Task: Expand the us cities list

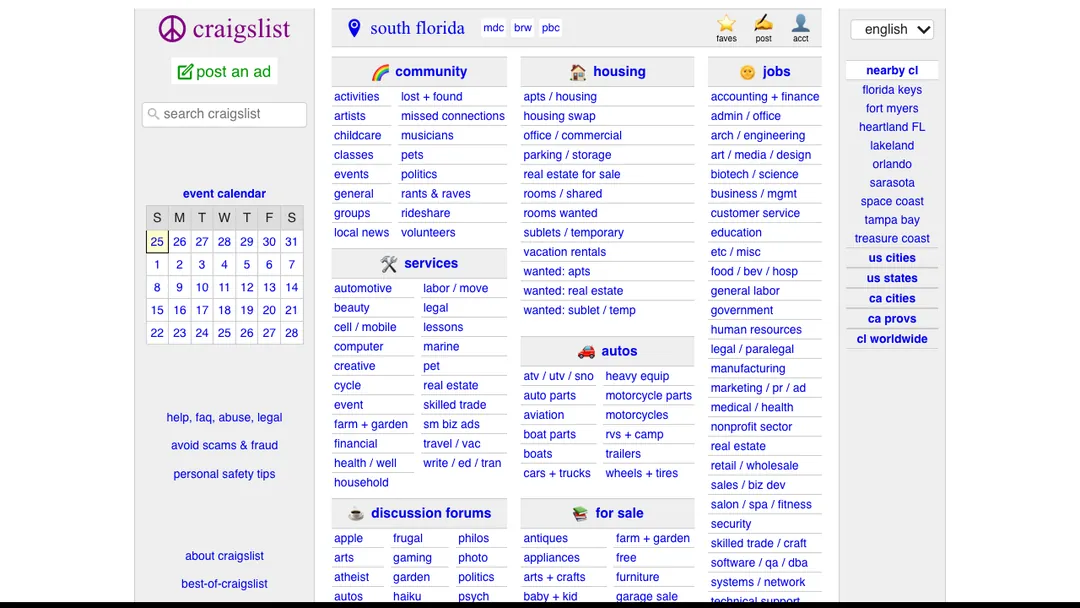Action: tap(892, 258)
